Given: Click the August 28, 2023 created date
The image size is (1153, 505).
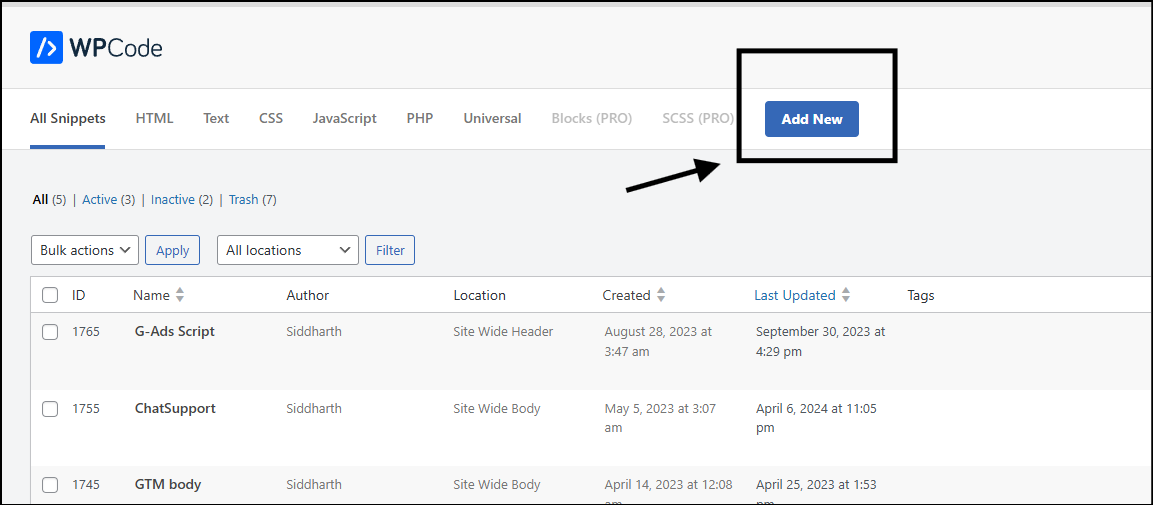Looking at the screenshot, I should [x=658, y=341].
